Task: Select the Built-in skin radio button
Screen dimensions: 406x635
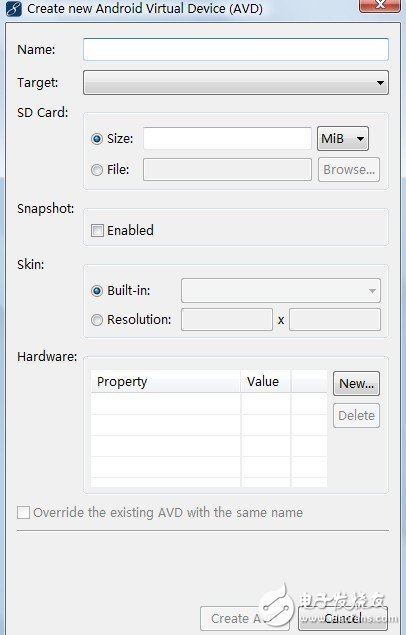Action: click(97, 291)
